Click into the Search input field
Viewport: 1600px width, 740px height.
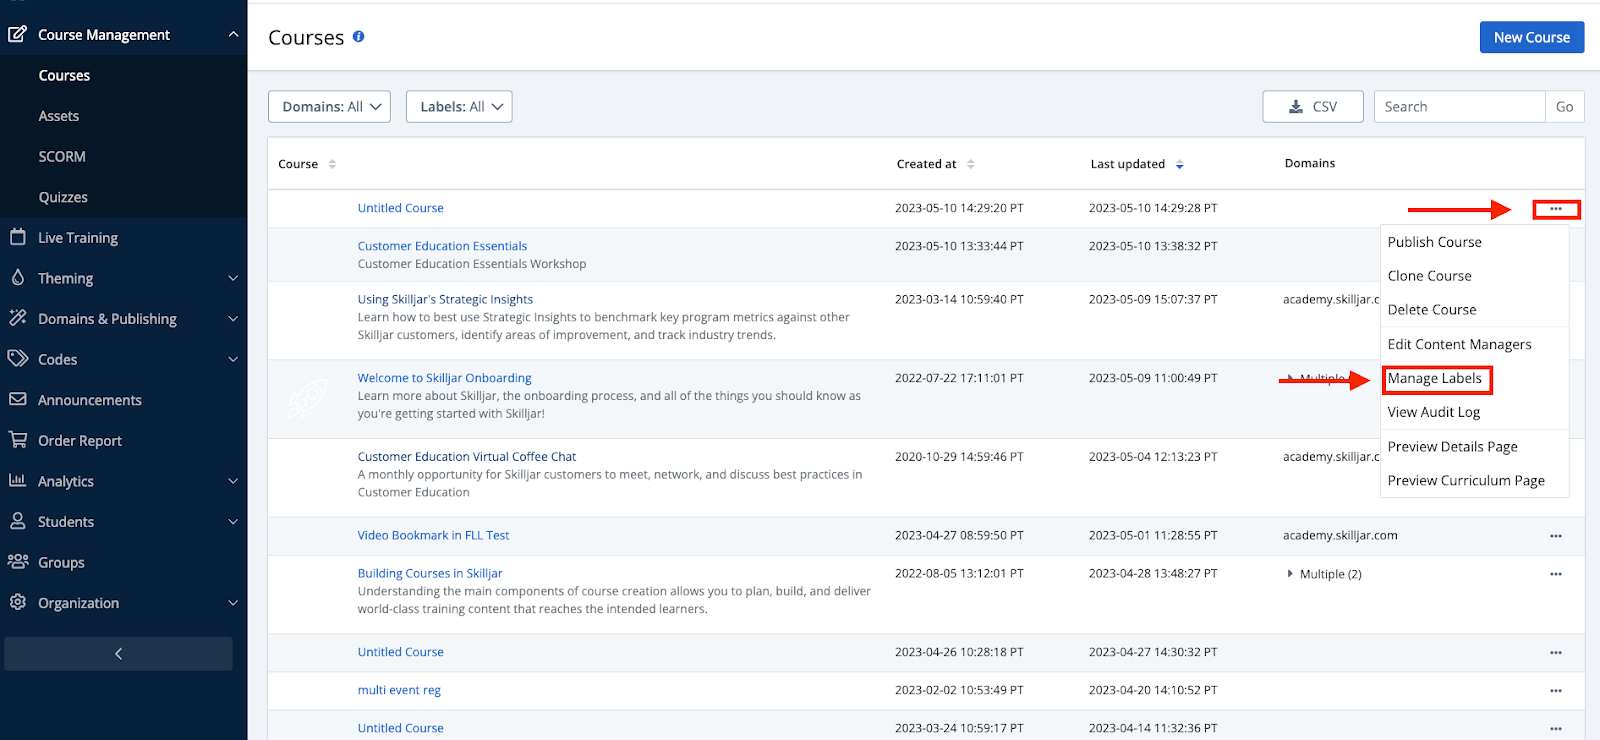[x=1458, y=107]
